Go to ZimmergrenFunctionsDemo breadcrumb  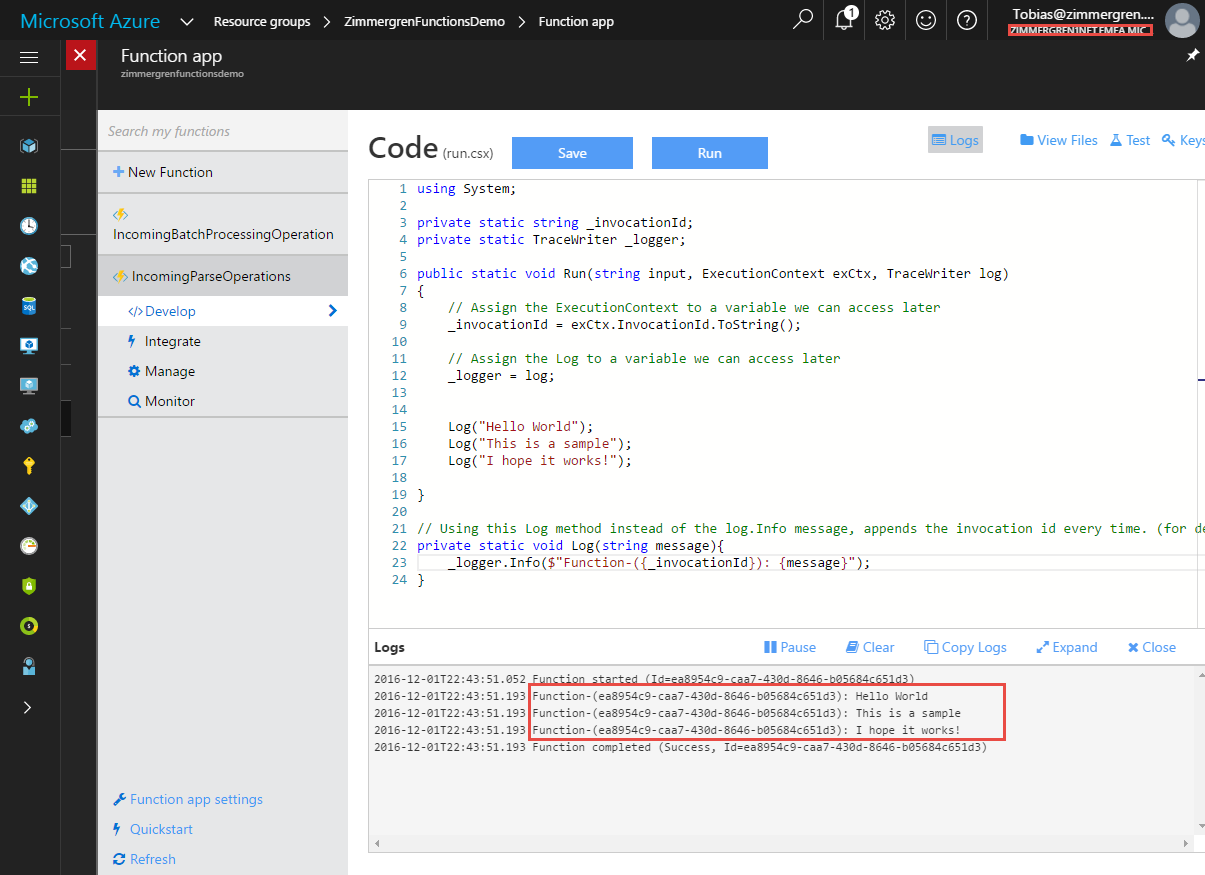click(424, 21)
